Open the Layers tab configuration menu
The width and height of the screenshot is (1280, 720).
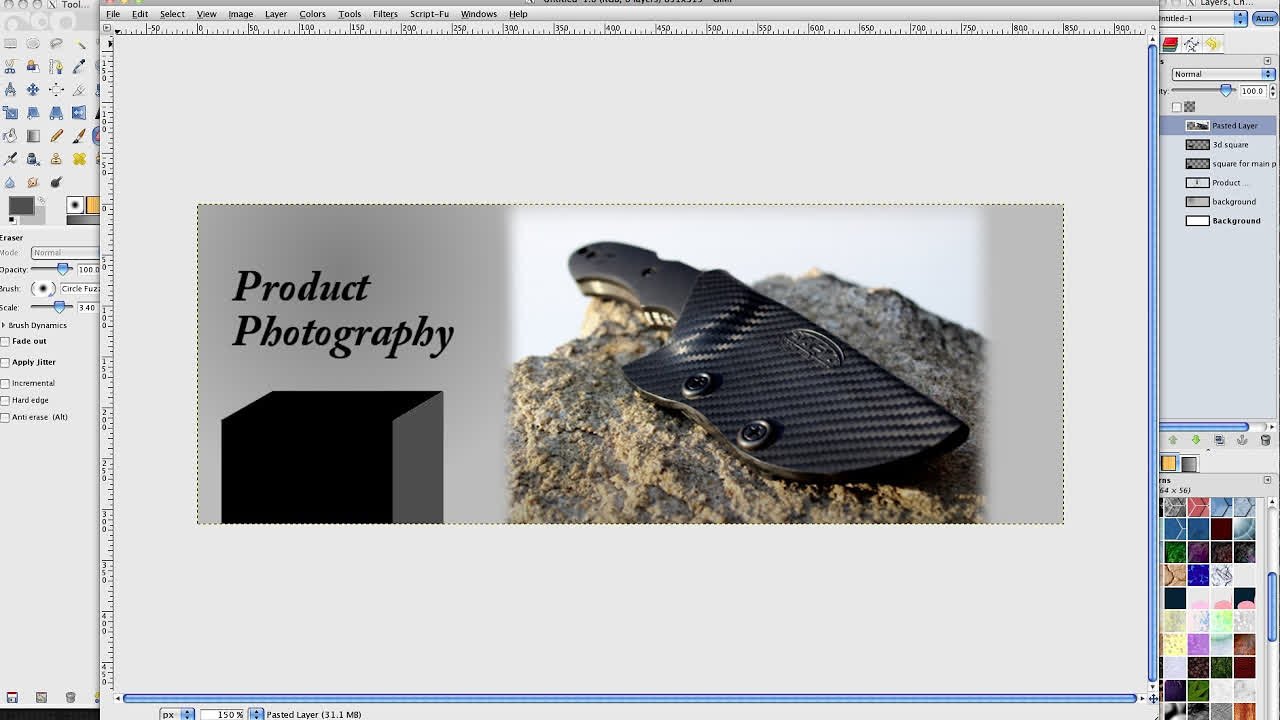[1267, 61]
